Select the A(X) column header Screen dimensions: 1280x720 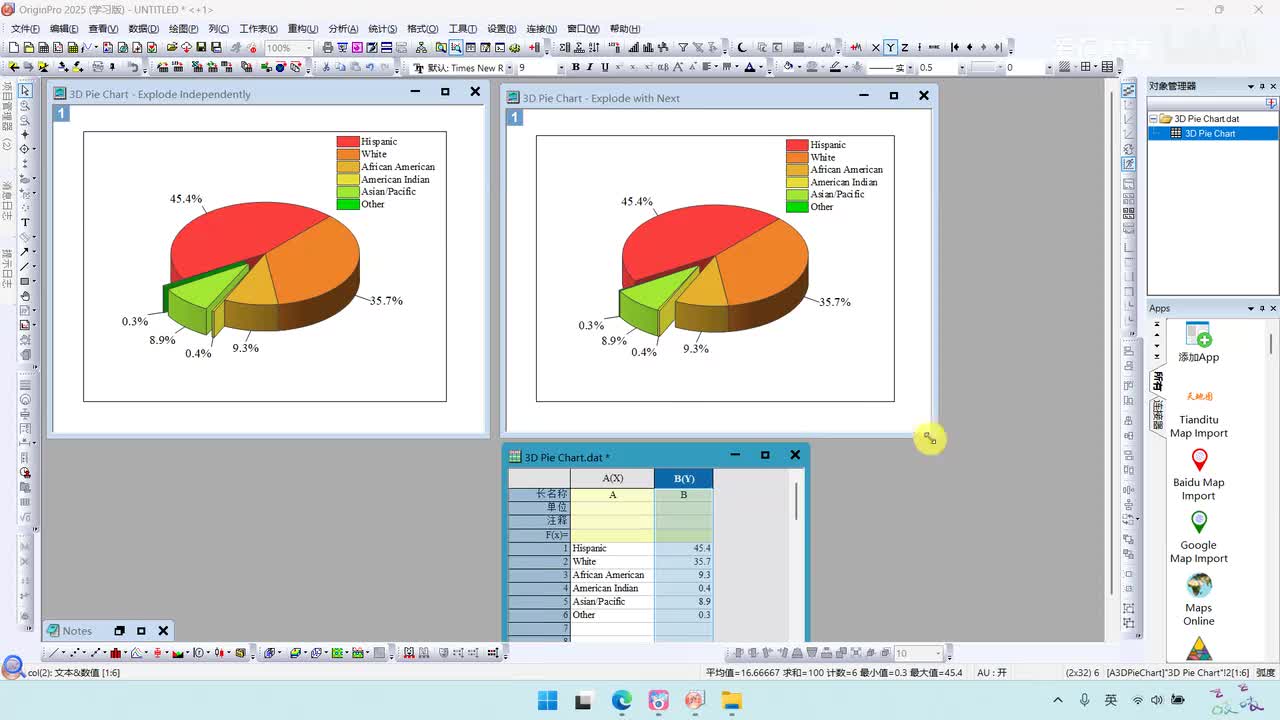coord(612,479)
